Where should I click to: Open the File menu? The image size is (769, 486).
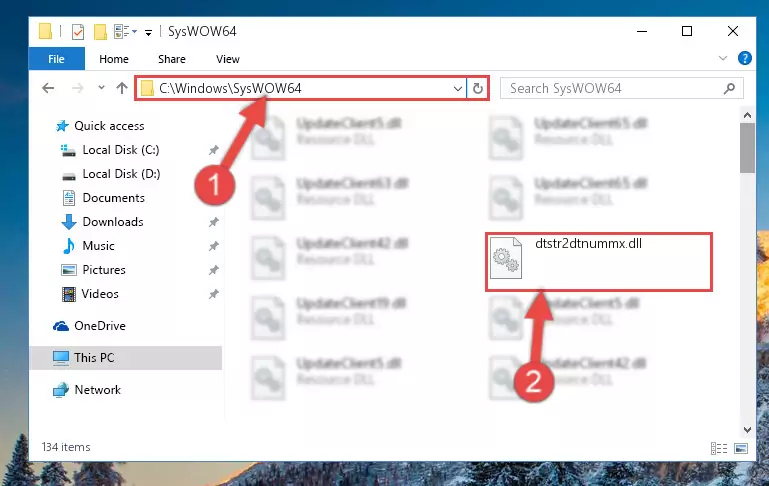point(56,59)
